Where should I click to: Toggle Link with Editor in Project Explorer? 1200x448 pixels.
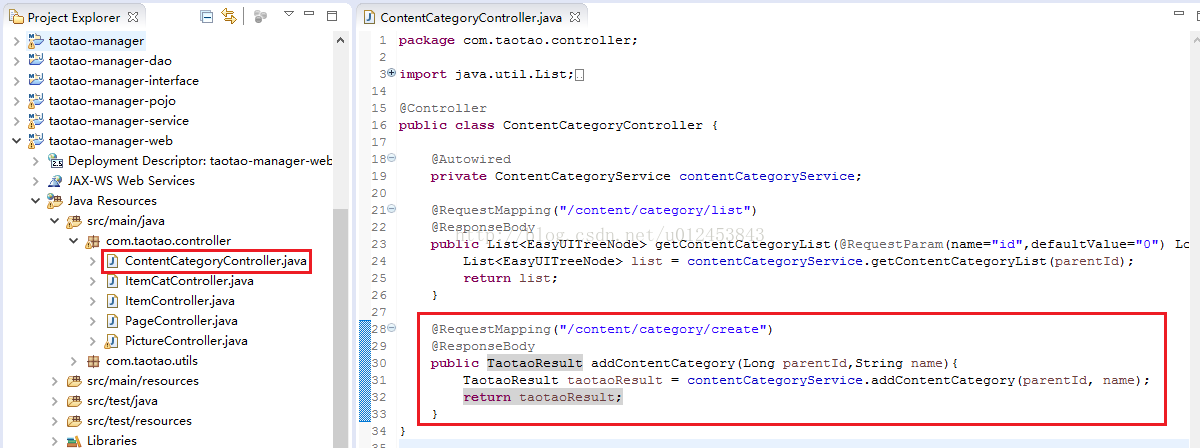point(229,16)
